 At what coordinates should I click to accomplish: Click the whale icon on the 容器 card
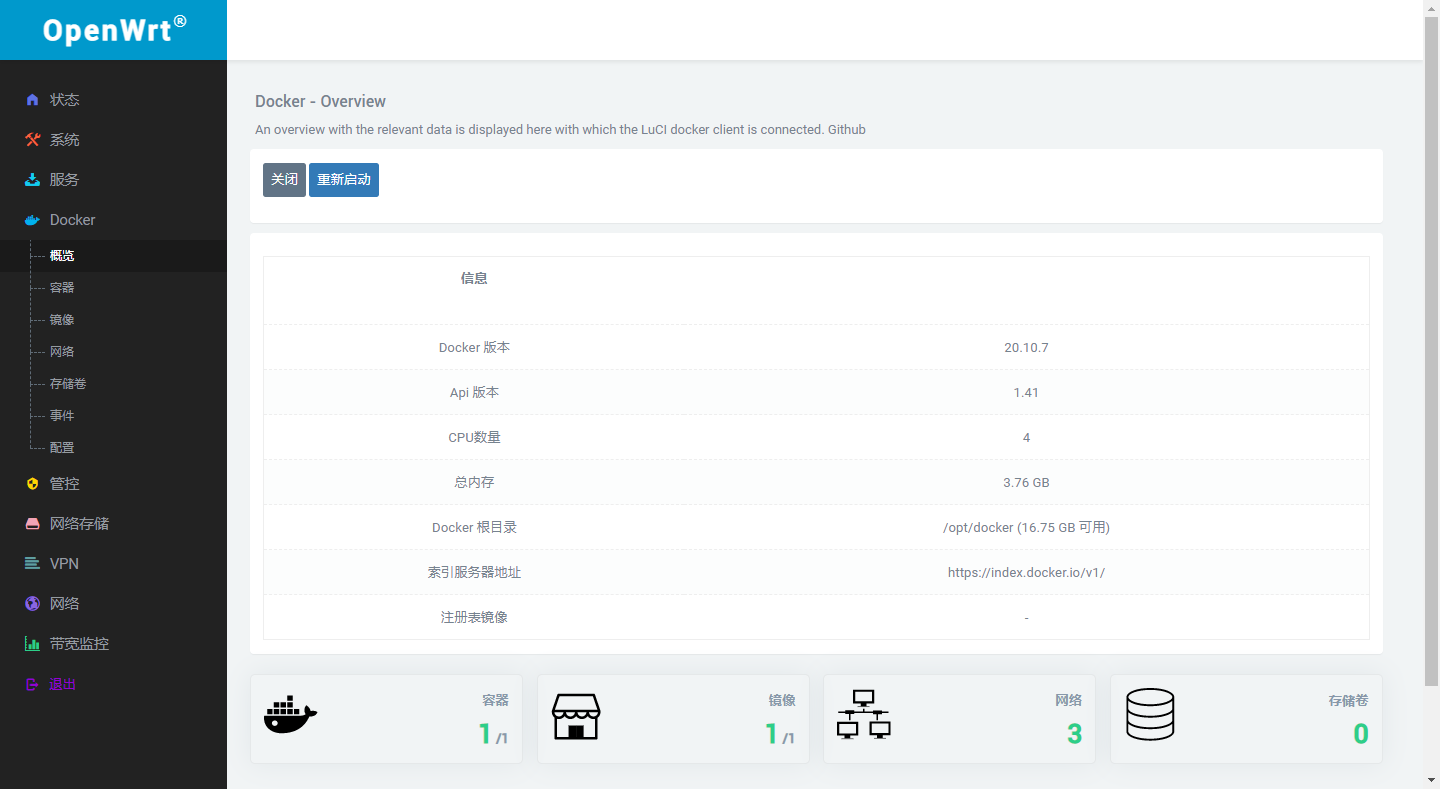point(290,716)
